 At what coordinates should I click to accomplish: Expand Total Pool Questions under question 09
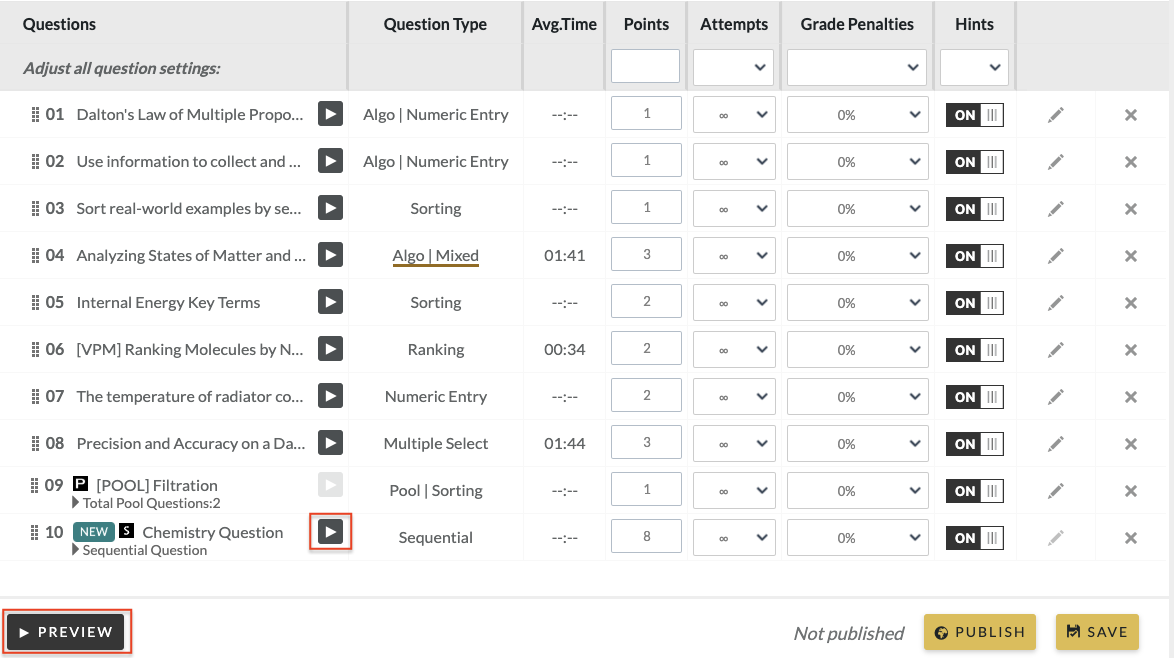click(x=76, y=503)
